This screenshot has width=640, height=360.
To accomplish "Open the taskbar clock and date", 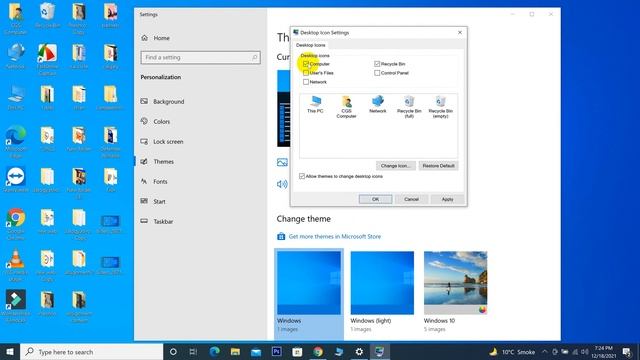I will (603, 351).
